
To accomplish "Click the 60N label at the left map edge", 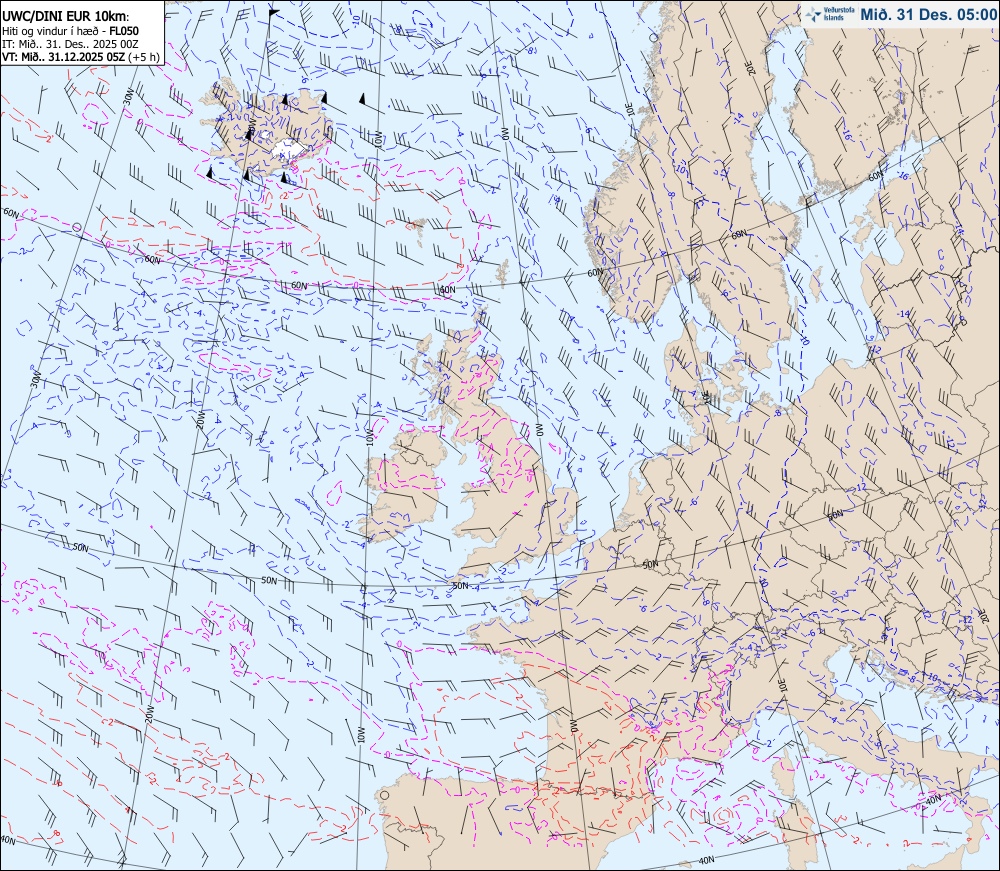I will (11, 213).
